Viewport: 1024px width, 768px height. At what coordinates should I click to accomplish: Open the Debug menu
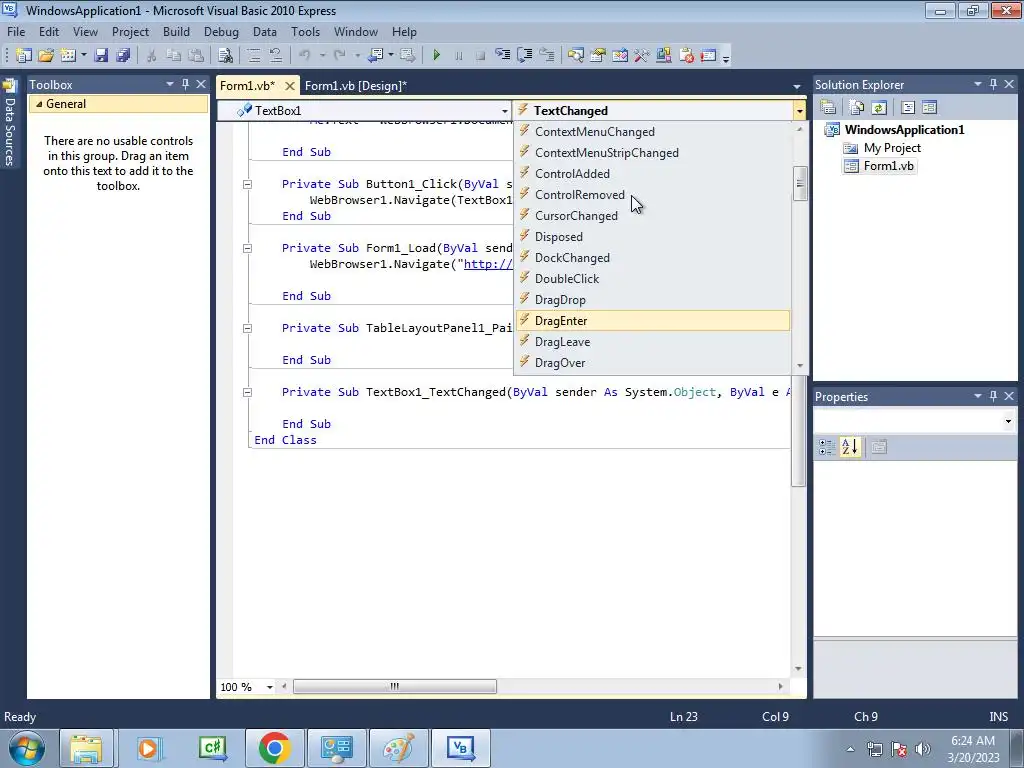point(221,32)
